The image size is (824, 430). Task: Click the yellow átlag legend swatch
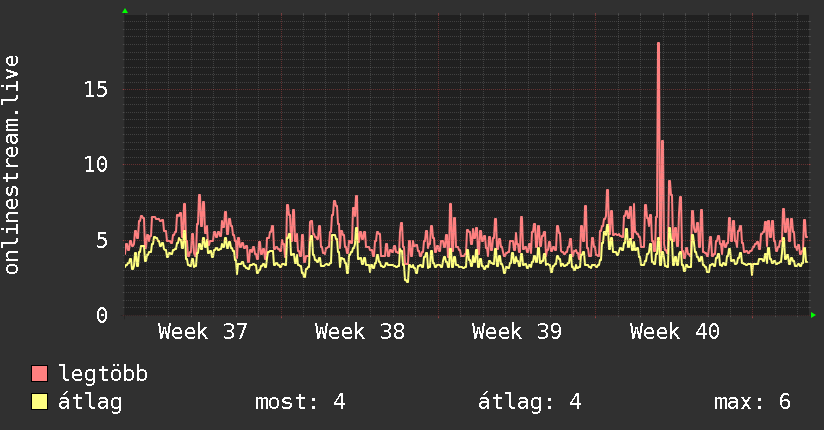click(39, 402)
